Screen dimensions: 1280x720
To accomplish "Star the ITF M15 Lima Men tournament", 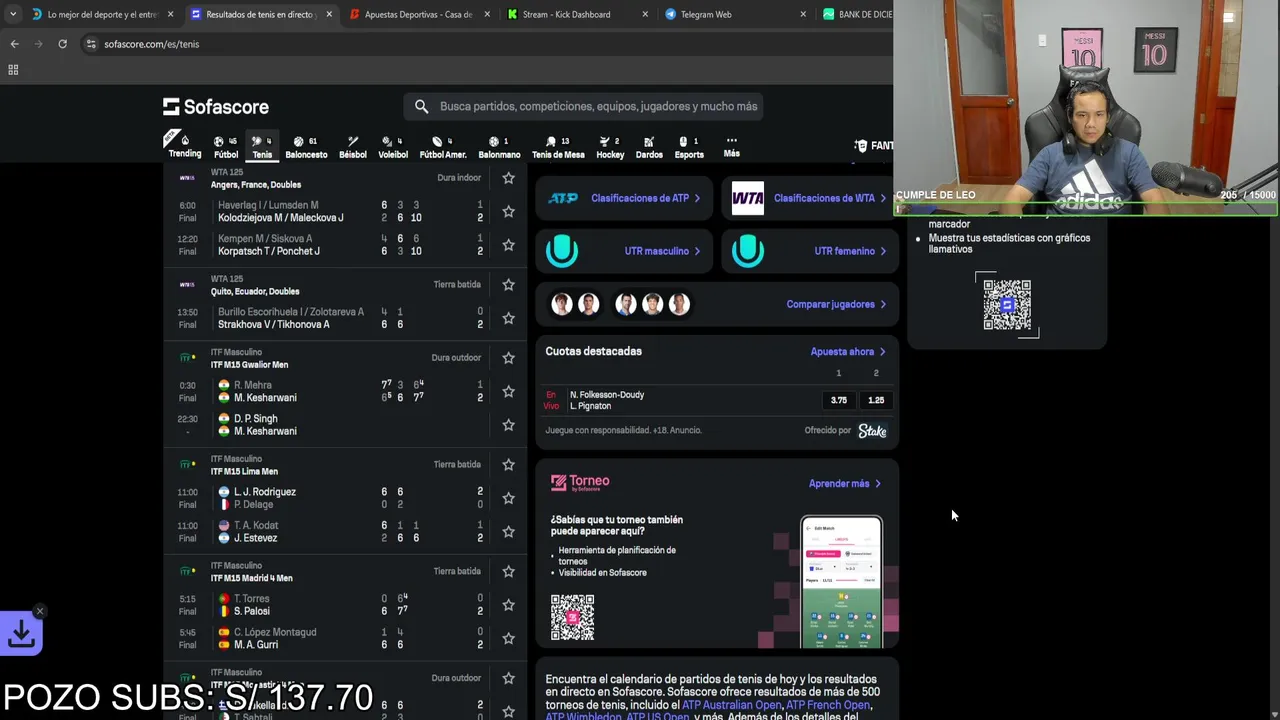I will (508, 465).
